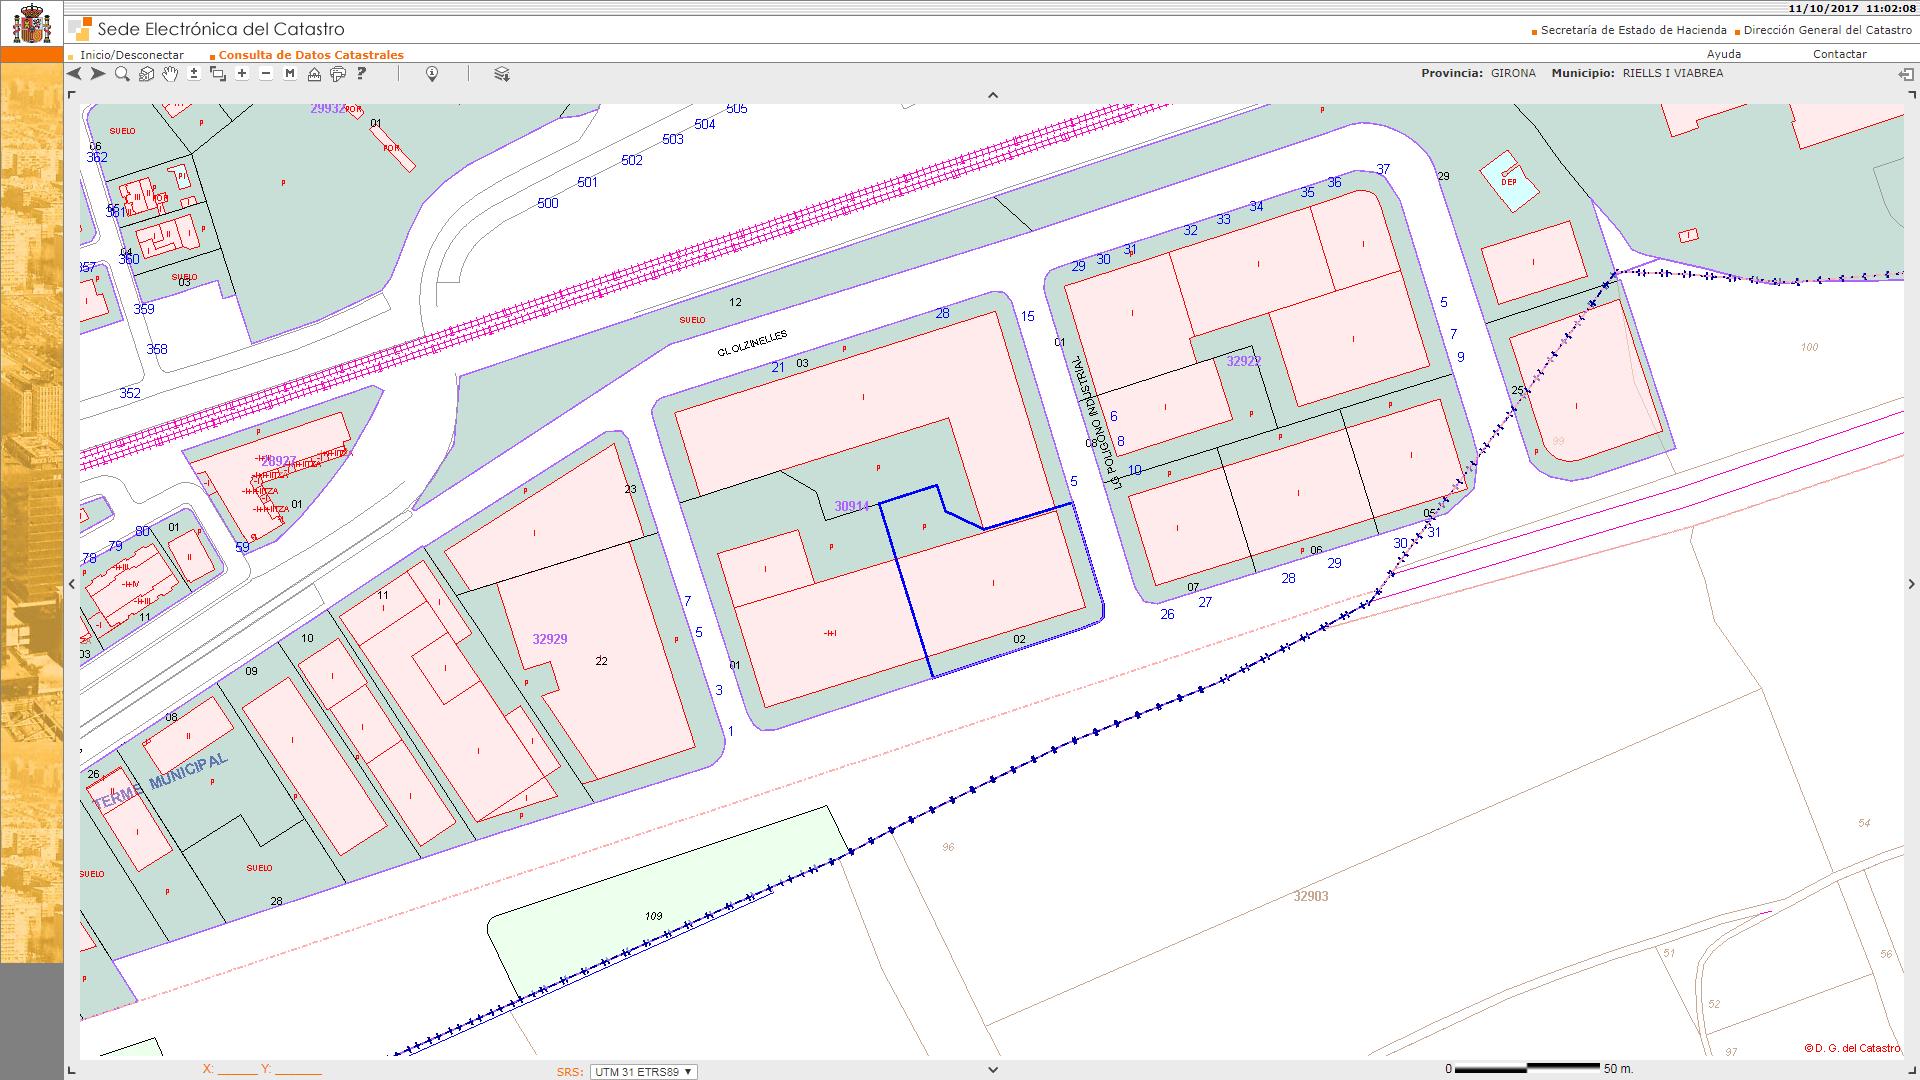Image resolution: width=1920 pixels, height=1080 pixels.
Task: Click the 3D building view icon
Action: pos(146,74)
